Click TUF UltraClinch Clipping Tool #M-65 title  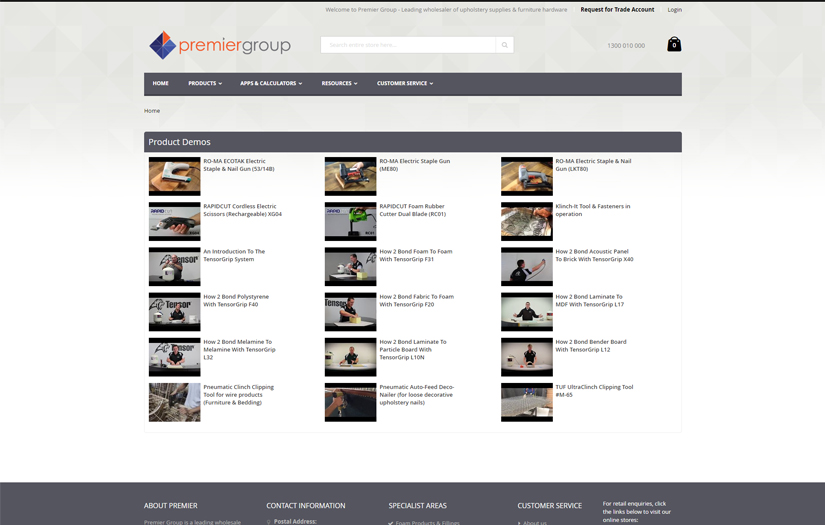pyautogui.click(x=595, y=391)
